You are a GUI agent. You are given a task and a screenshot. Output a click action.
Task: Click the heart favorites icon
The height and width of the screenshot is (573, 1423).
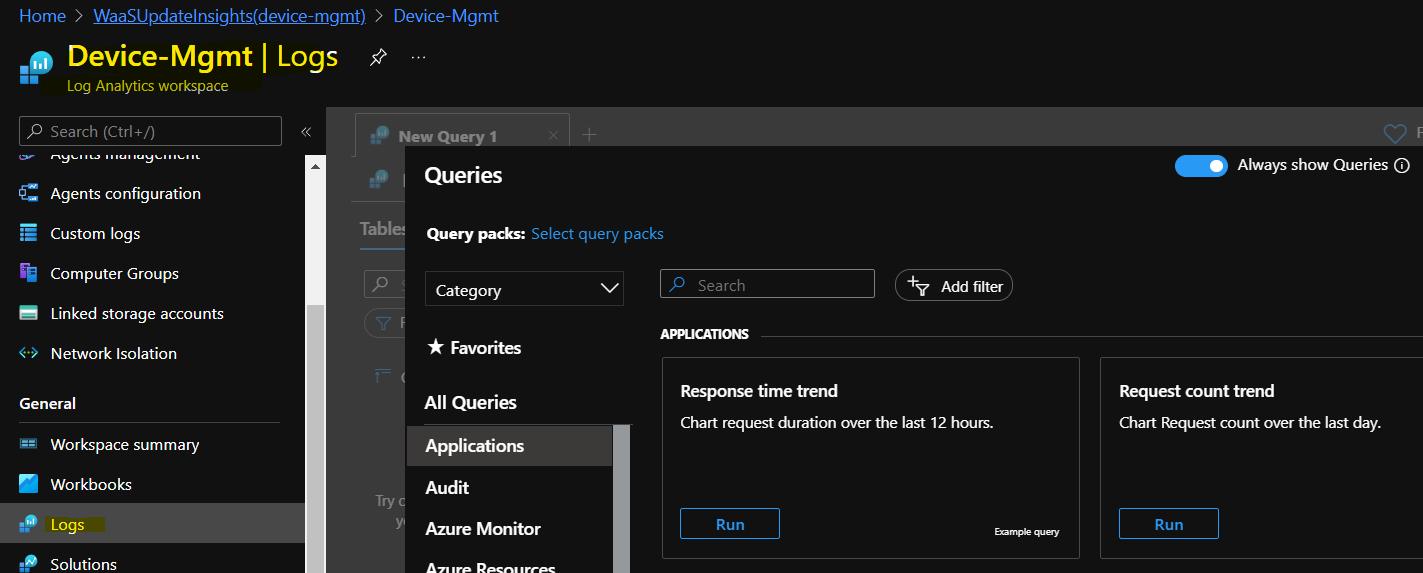pyautogui.click(x=1394, y=133)
